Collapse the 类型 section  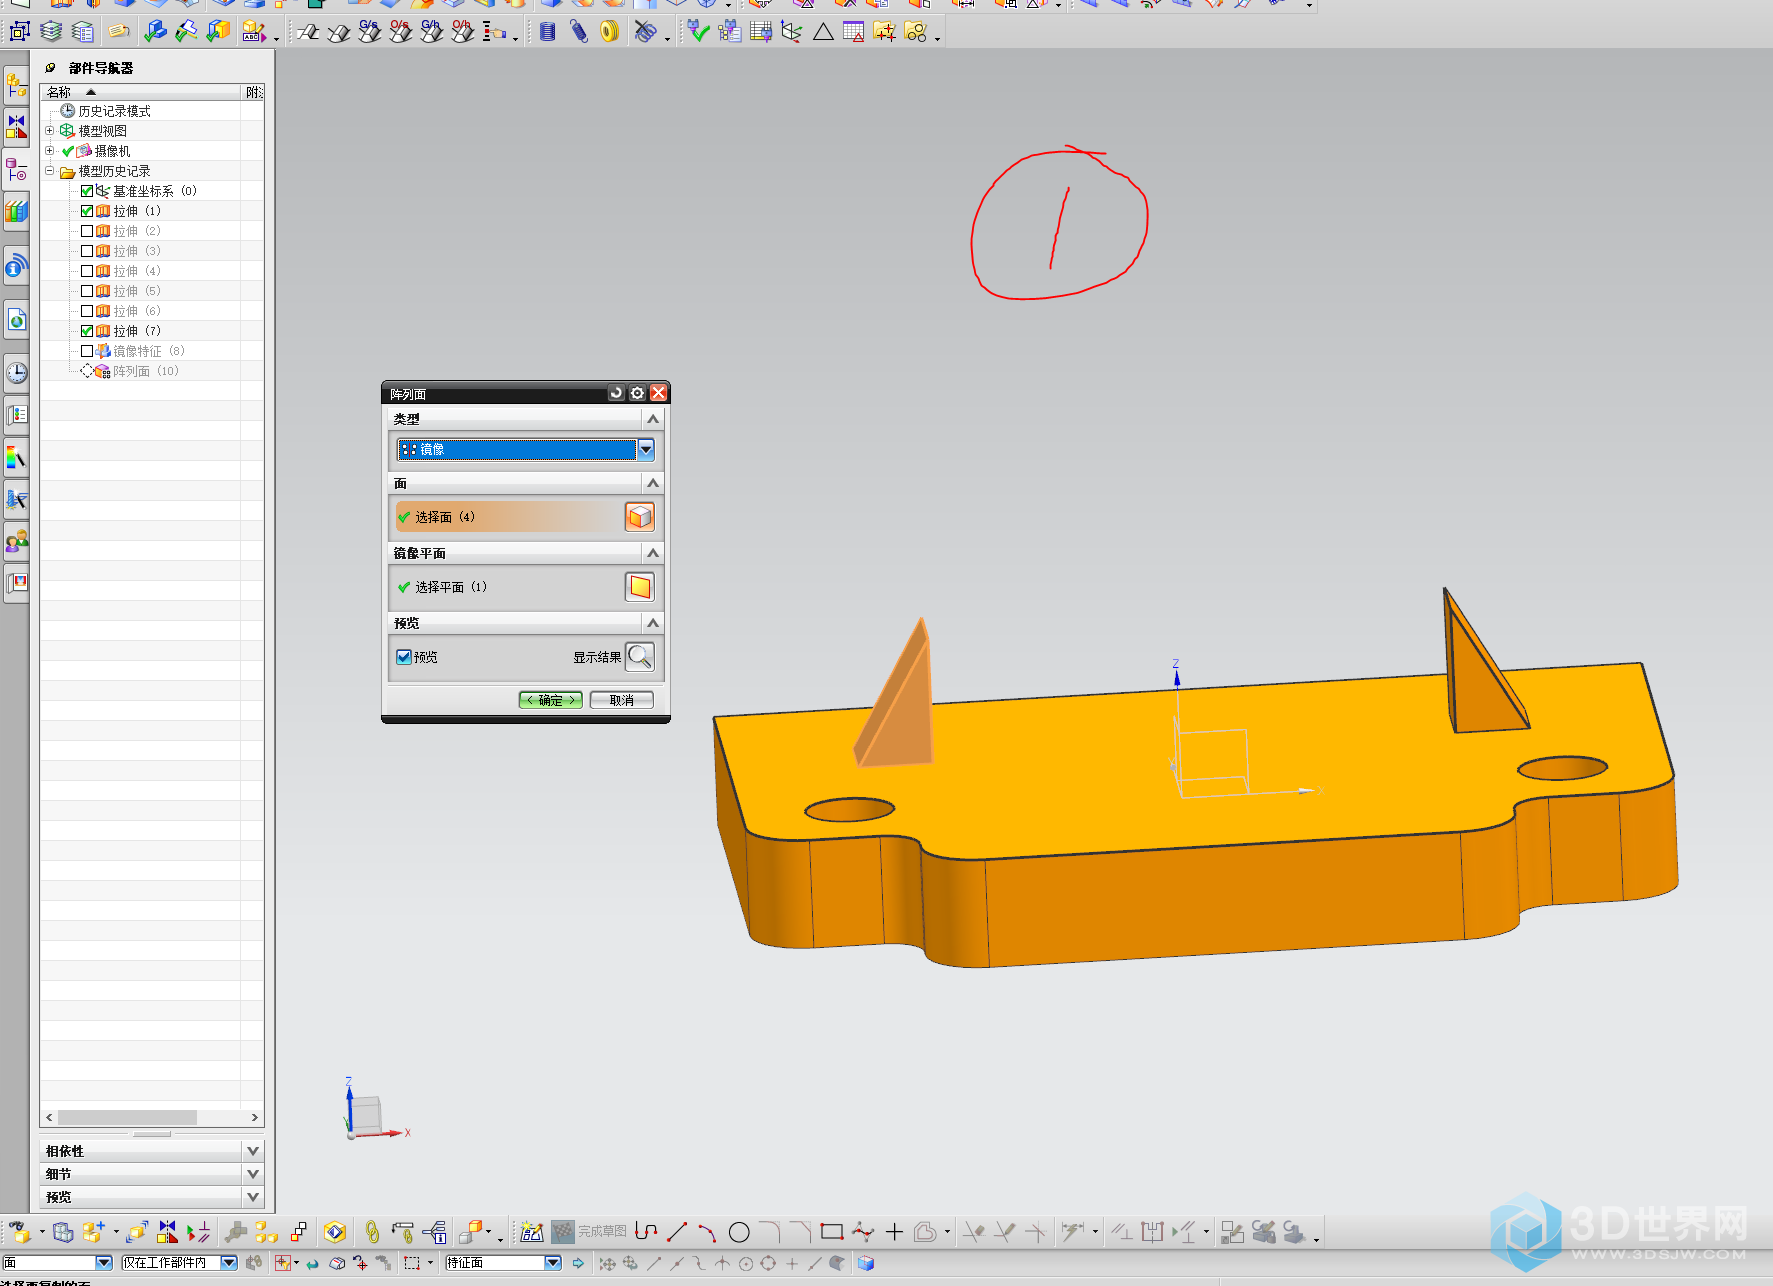[x=653, y=419]
